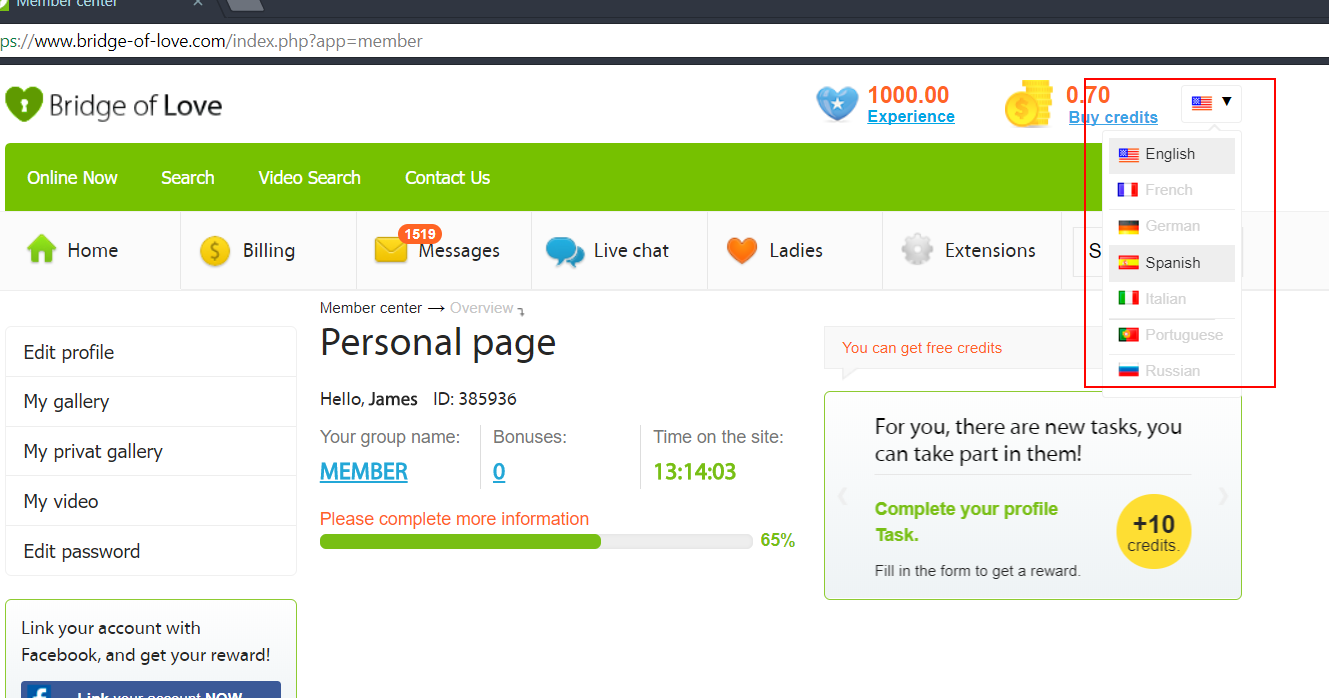Click the Bridge of Love heart logo
Viewport: 1329px width, 698px height.
point(24,104)
